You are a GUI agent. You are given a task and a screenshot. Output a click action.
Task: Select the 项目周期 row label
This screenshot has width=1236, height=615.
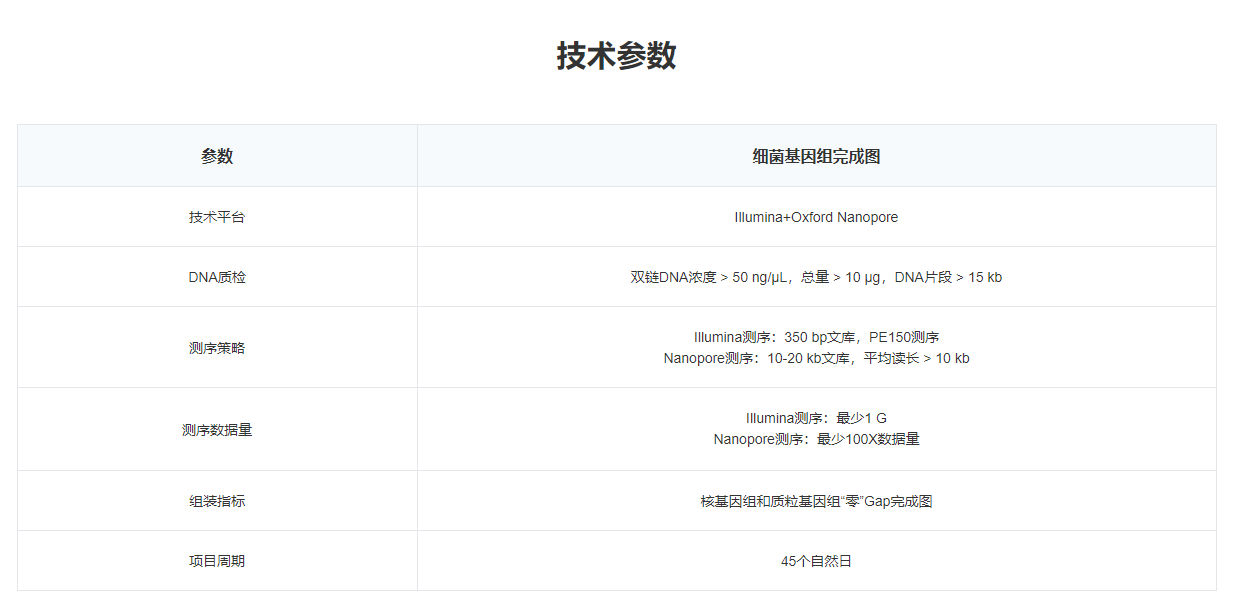point(217,561)
